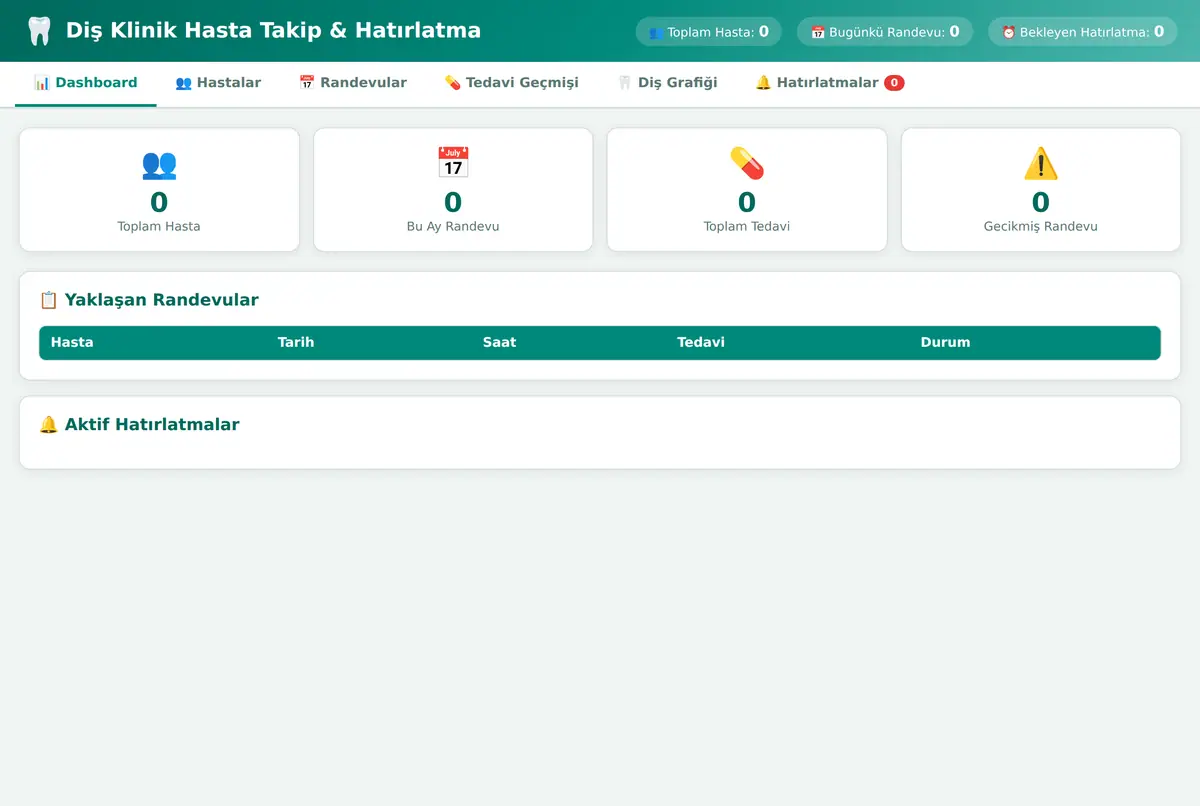Click the bell icon beside Aktif Hatırlatmalar
The image size is (1200, 806).
click(49, 424)
